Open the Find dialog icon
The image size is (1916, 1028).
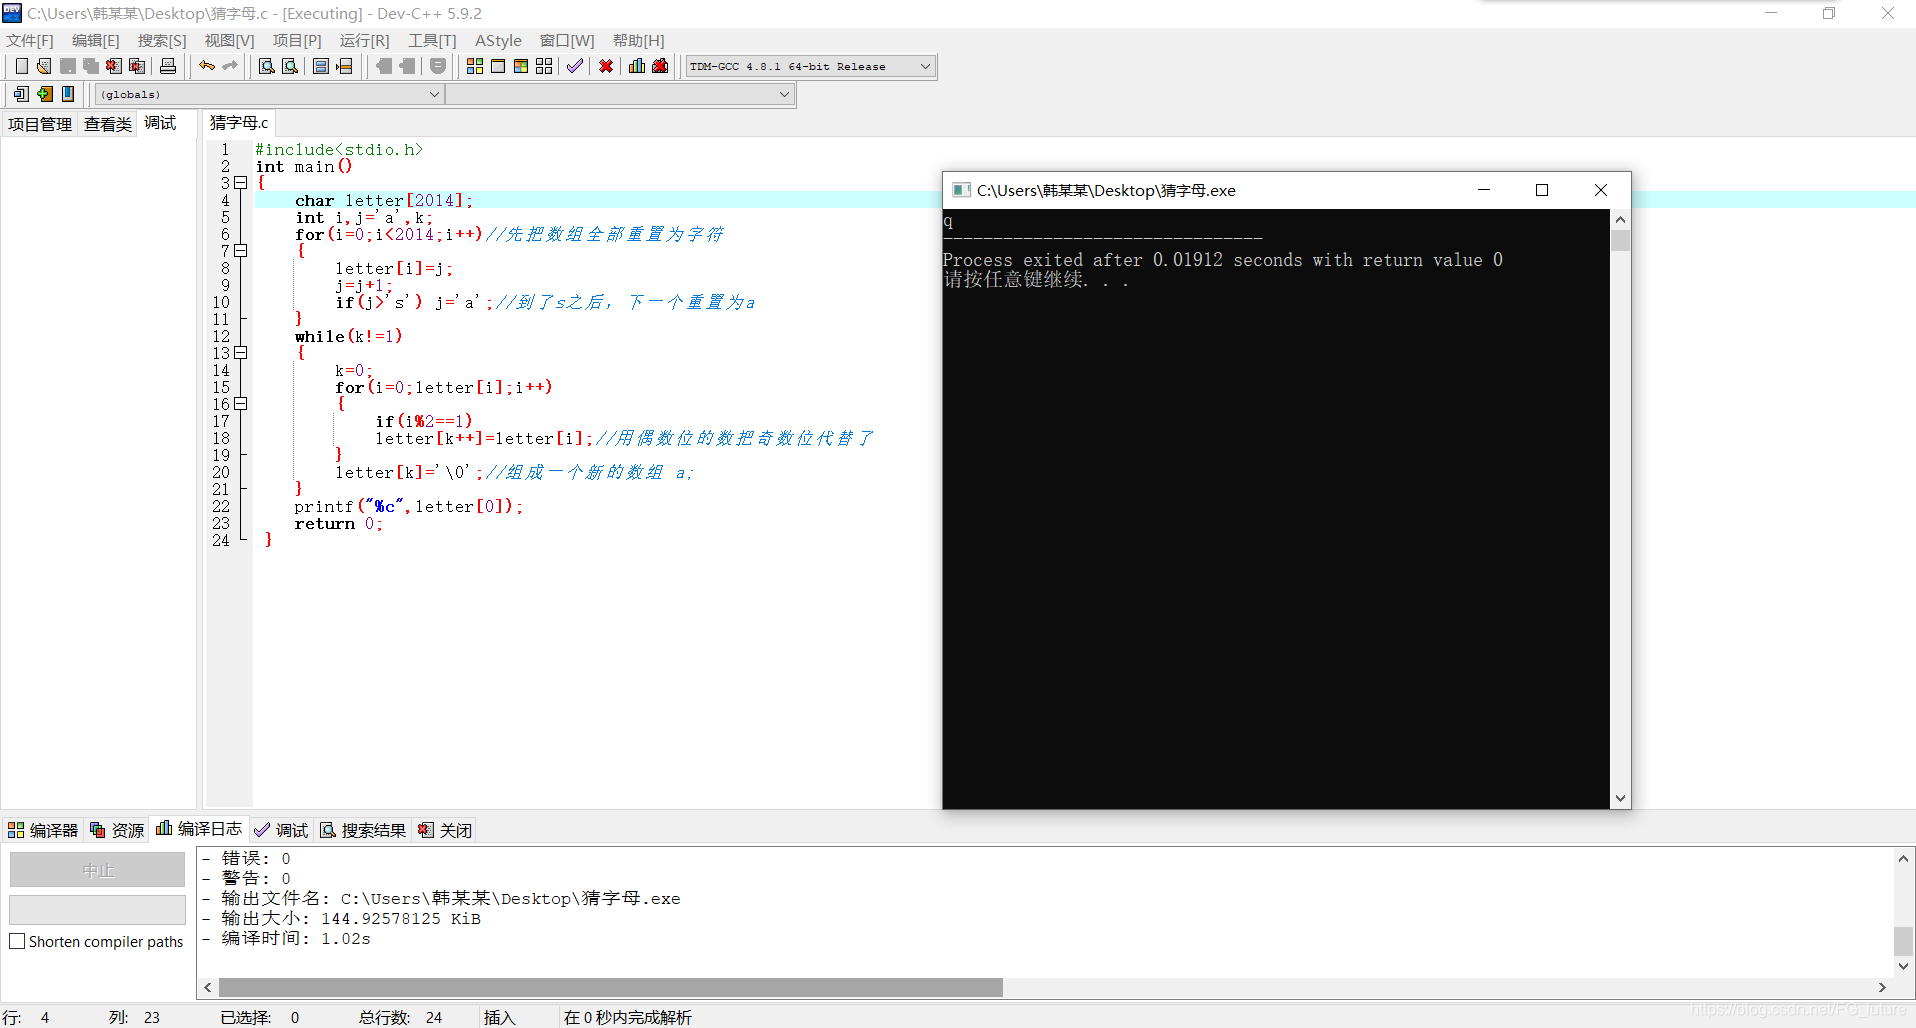click(267, 66)
